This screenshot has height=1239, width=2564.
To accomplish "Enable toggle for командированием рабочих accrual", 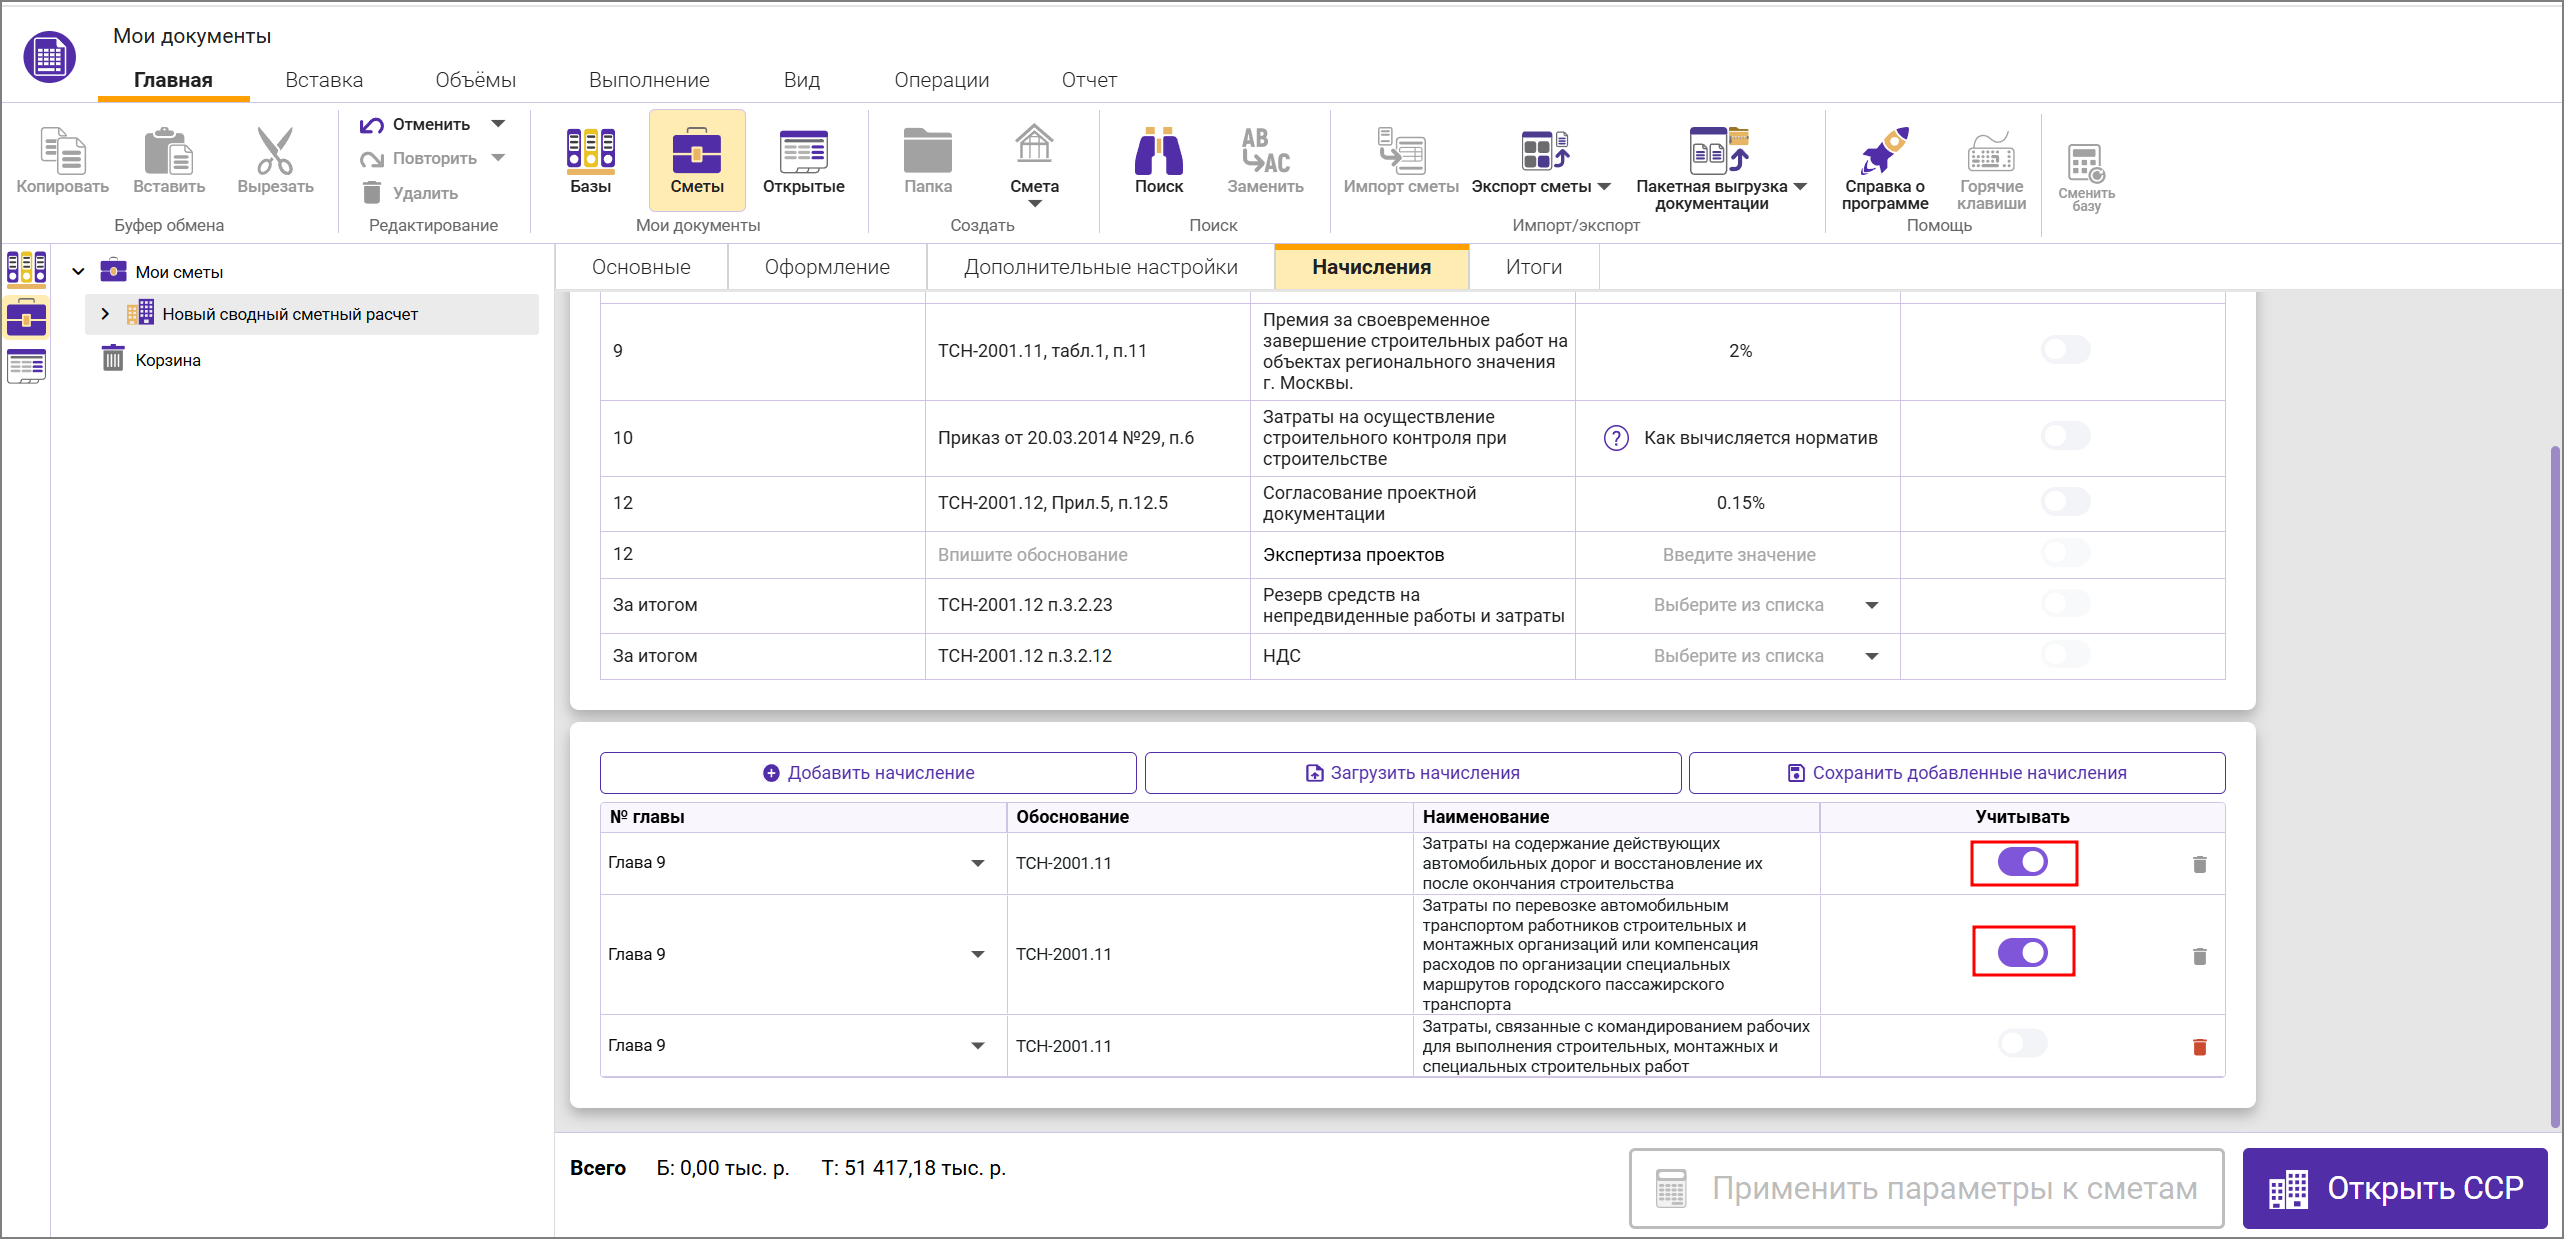I will [2022, 1044].
